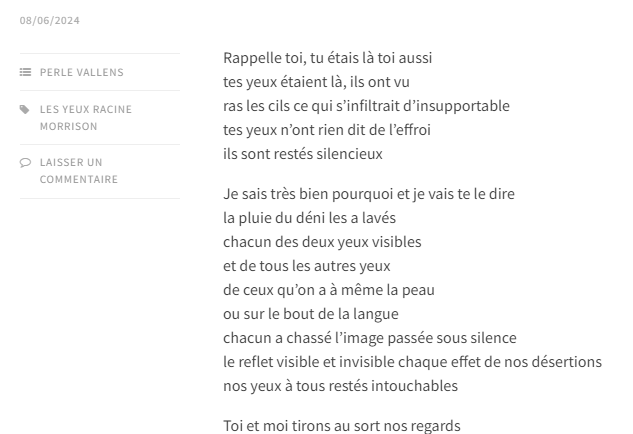Screen dimensions: 633x434
Task: Click the line starting "ras les cils"
Action: pyautogui.click(x=366, y=106)
